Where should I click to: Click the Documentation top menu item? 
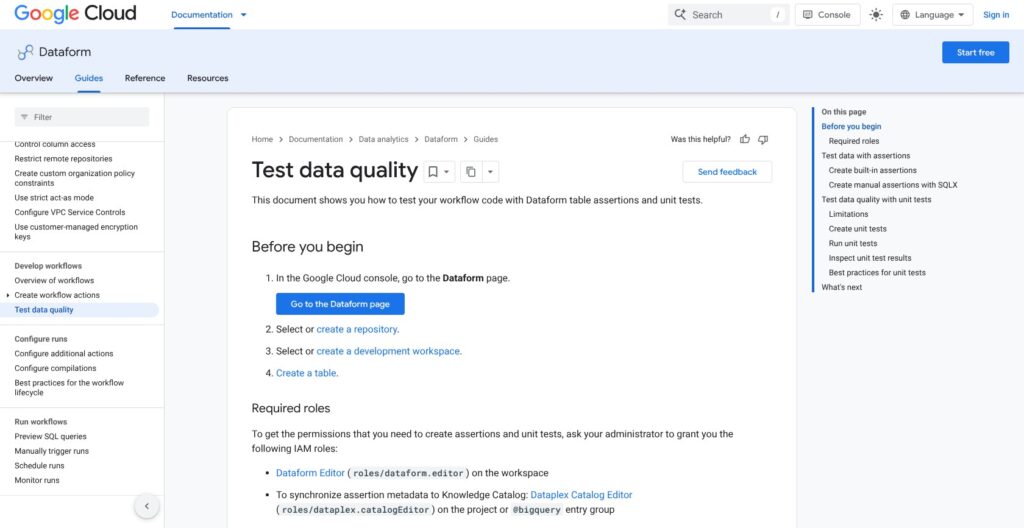pos(202,14)
